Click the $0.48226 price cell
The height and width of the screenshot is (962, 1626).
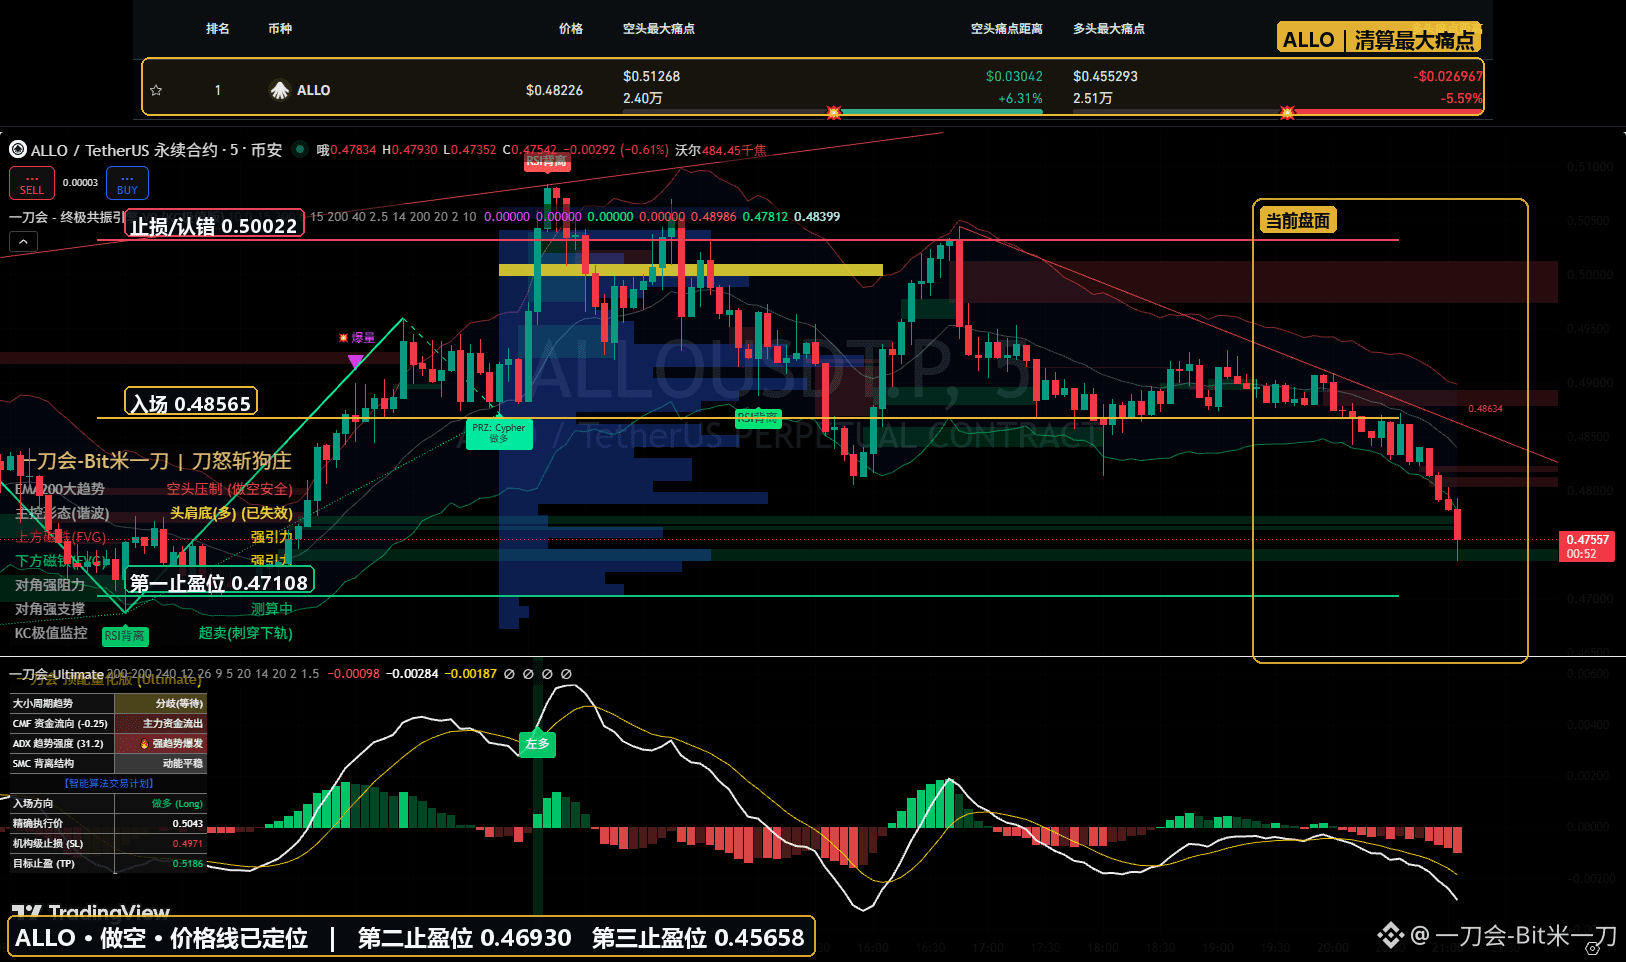555,90
